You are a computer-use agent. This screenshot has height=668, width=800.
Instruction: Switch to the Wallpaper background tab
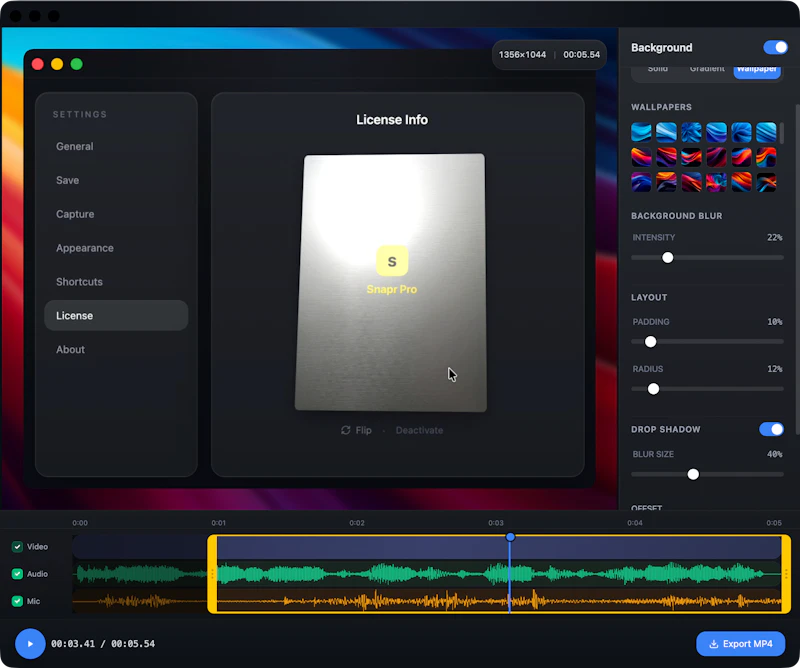tap(757, 70)
